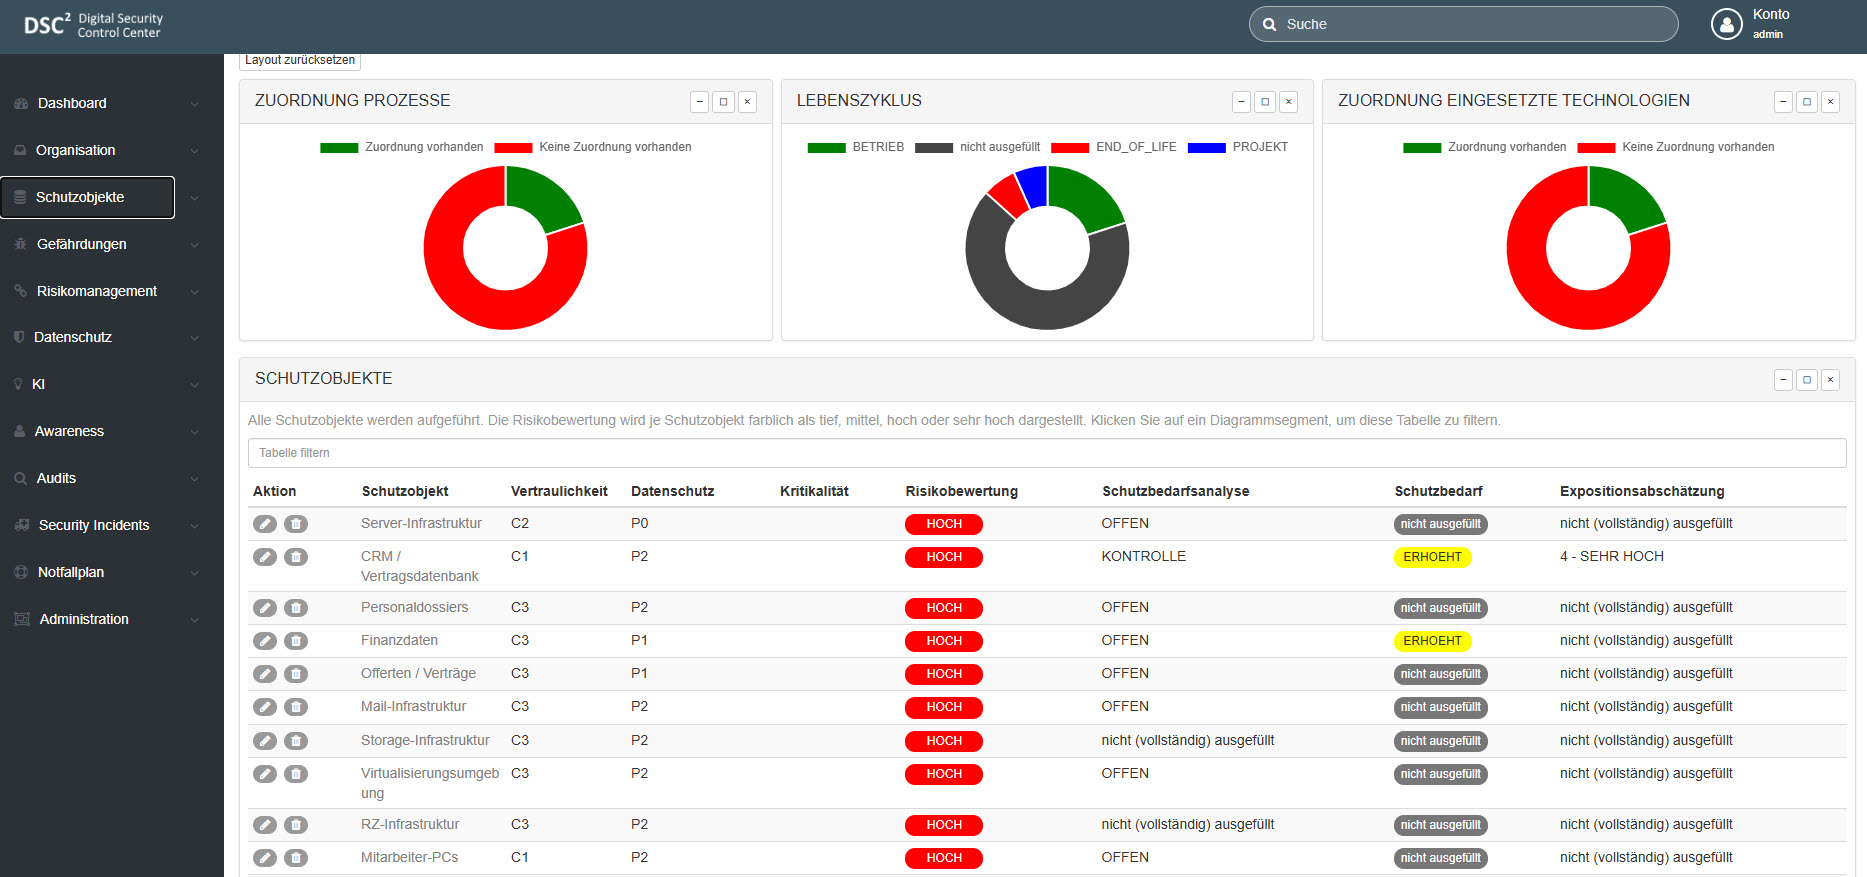The height and width of the screenshot is (877, 1867).
Task: Click the DSC² Digital Security Control Center logo
Action: point(93,25)
